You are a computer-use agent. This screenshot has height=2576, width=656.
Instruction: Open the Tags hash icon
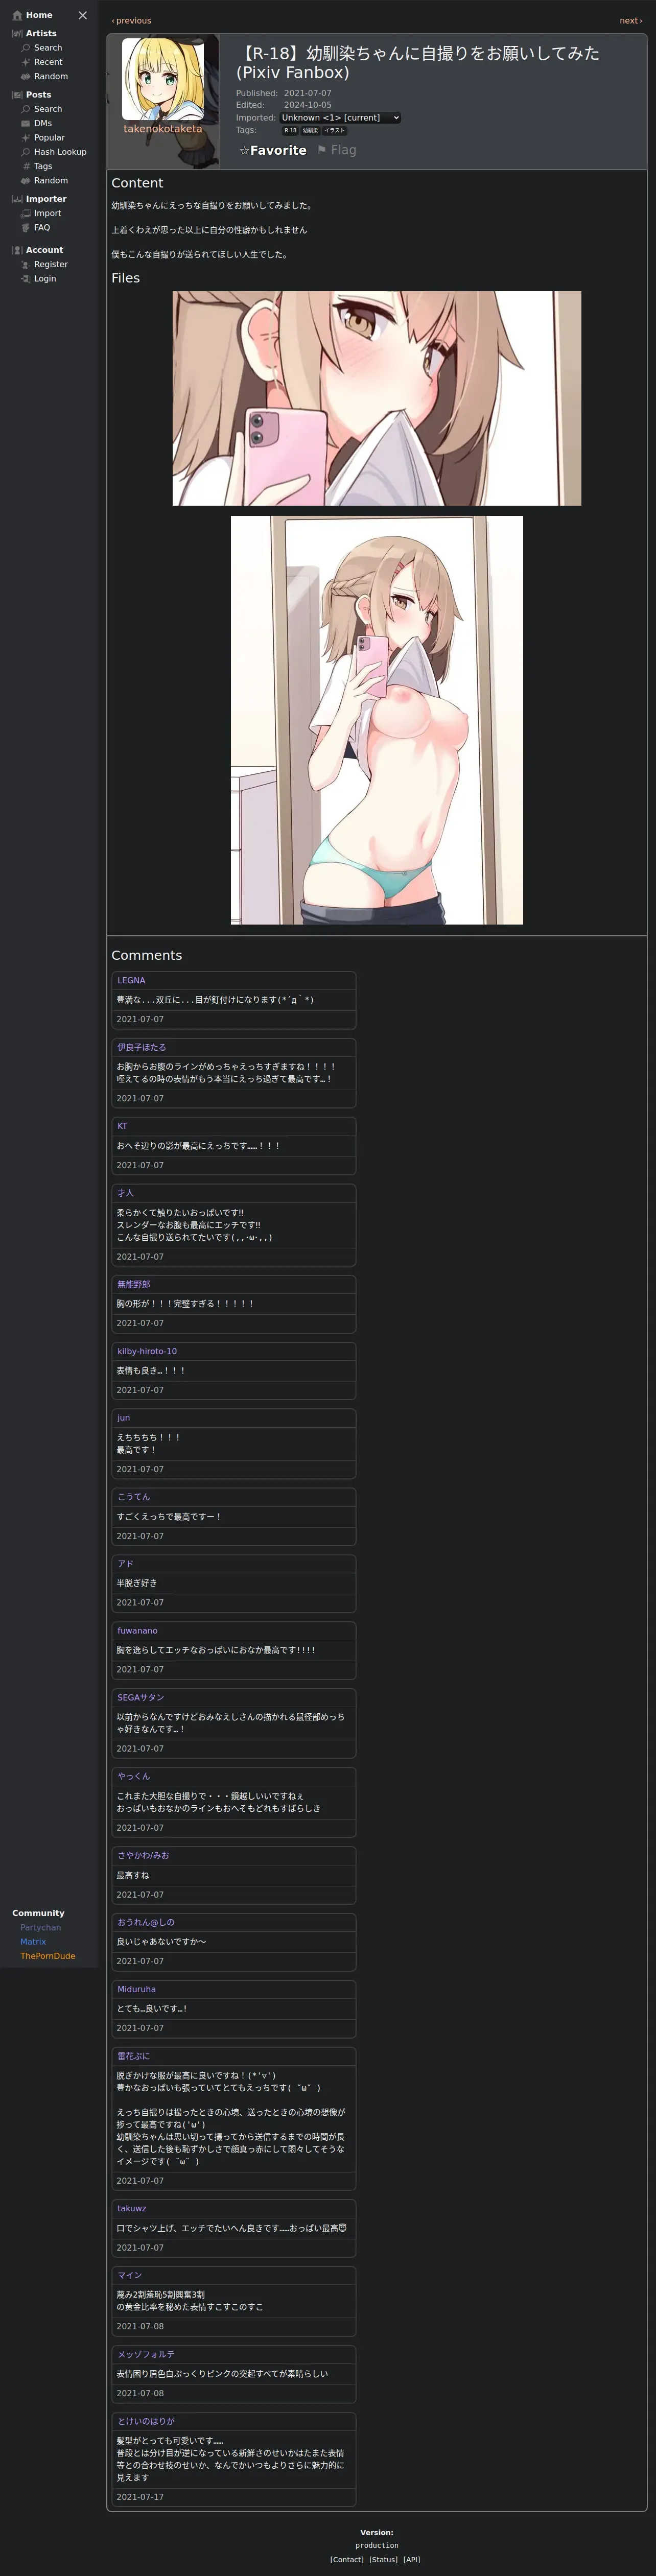click(x=26, y=167)
